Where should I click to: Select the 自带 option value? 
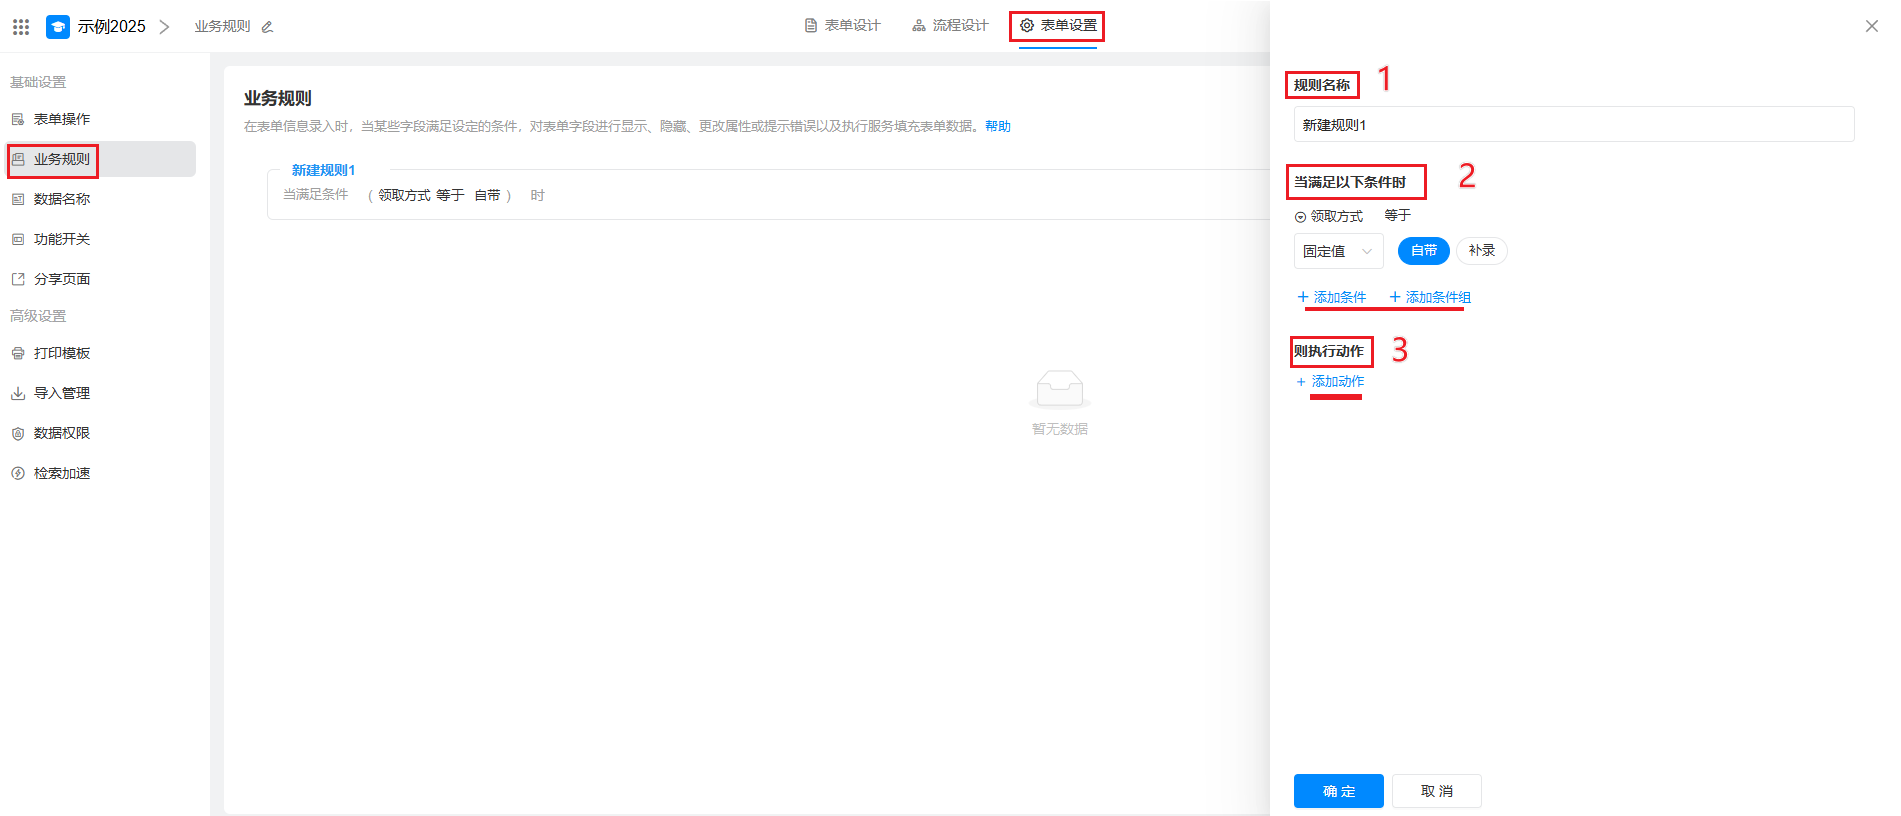pyautogui.click(x=1423, y=251)
